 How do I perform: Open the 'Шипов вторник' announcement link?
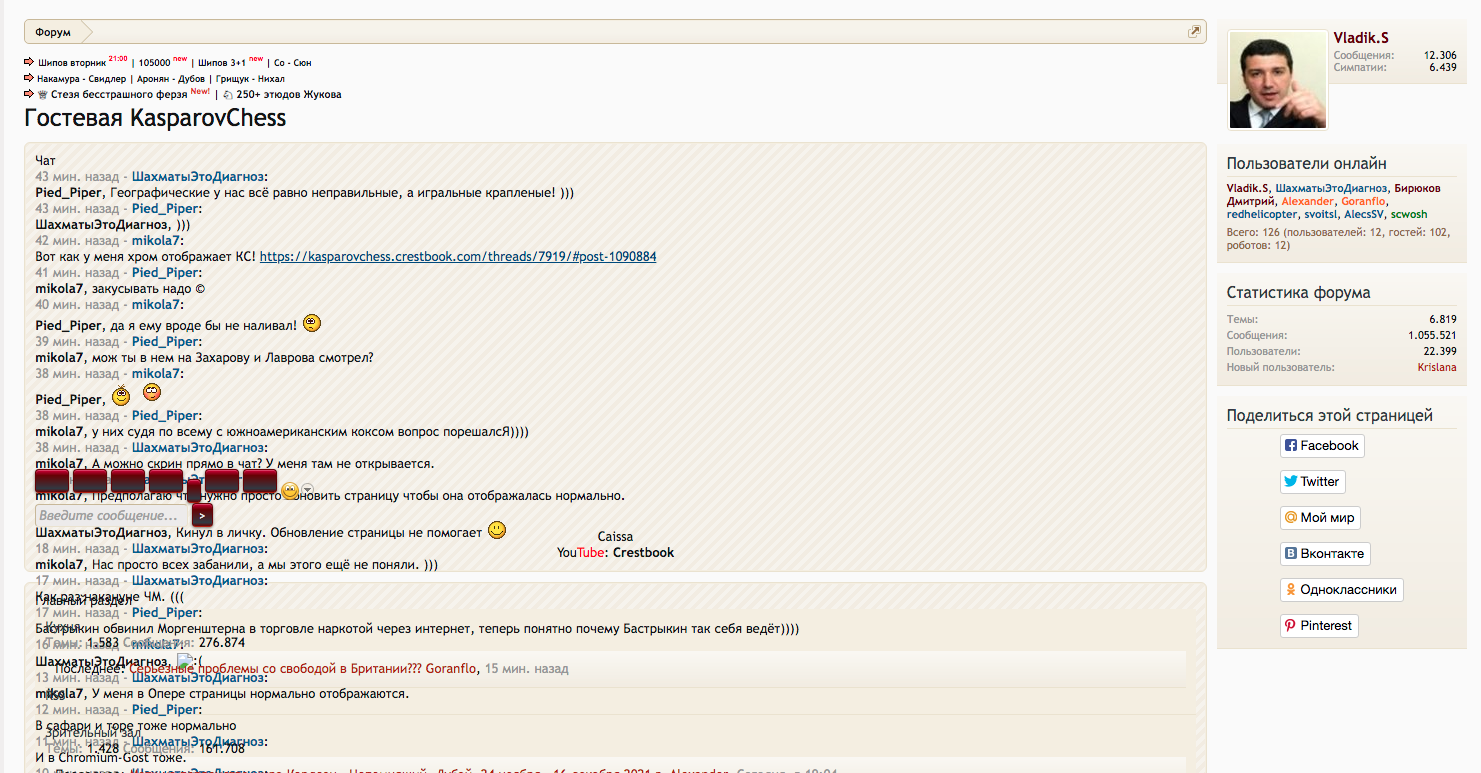pos(72,63)
